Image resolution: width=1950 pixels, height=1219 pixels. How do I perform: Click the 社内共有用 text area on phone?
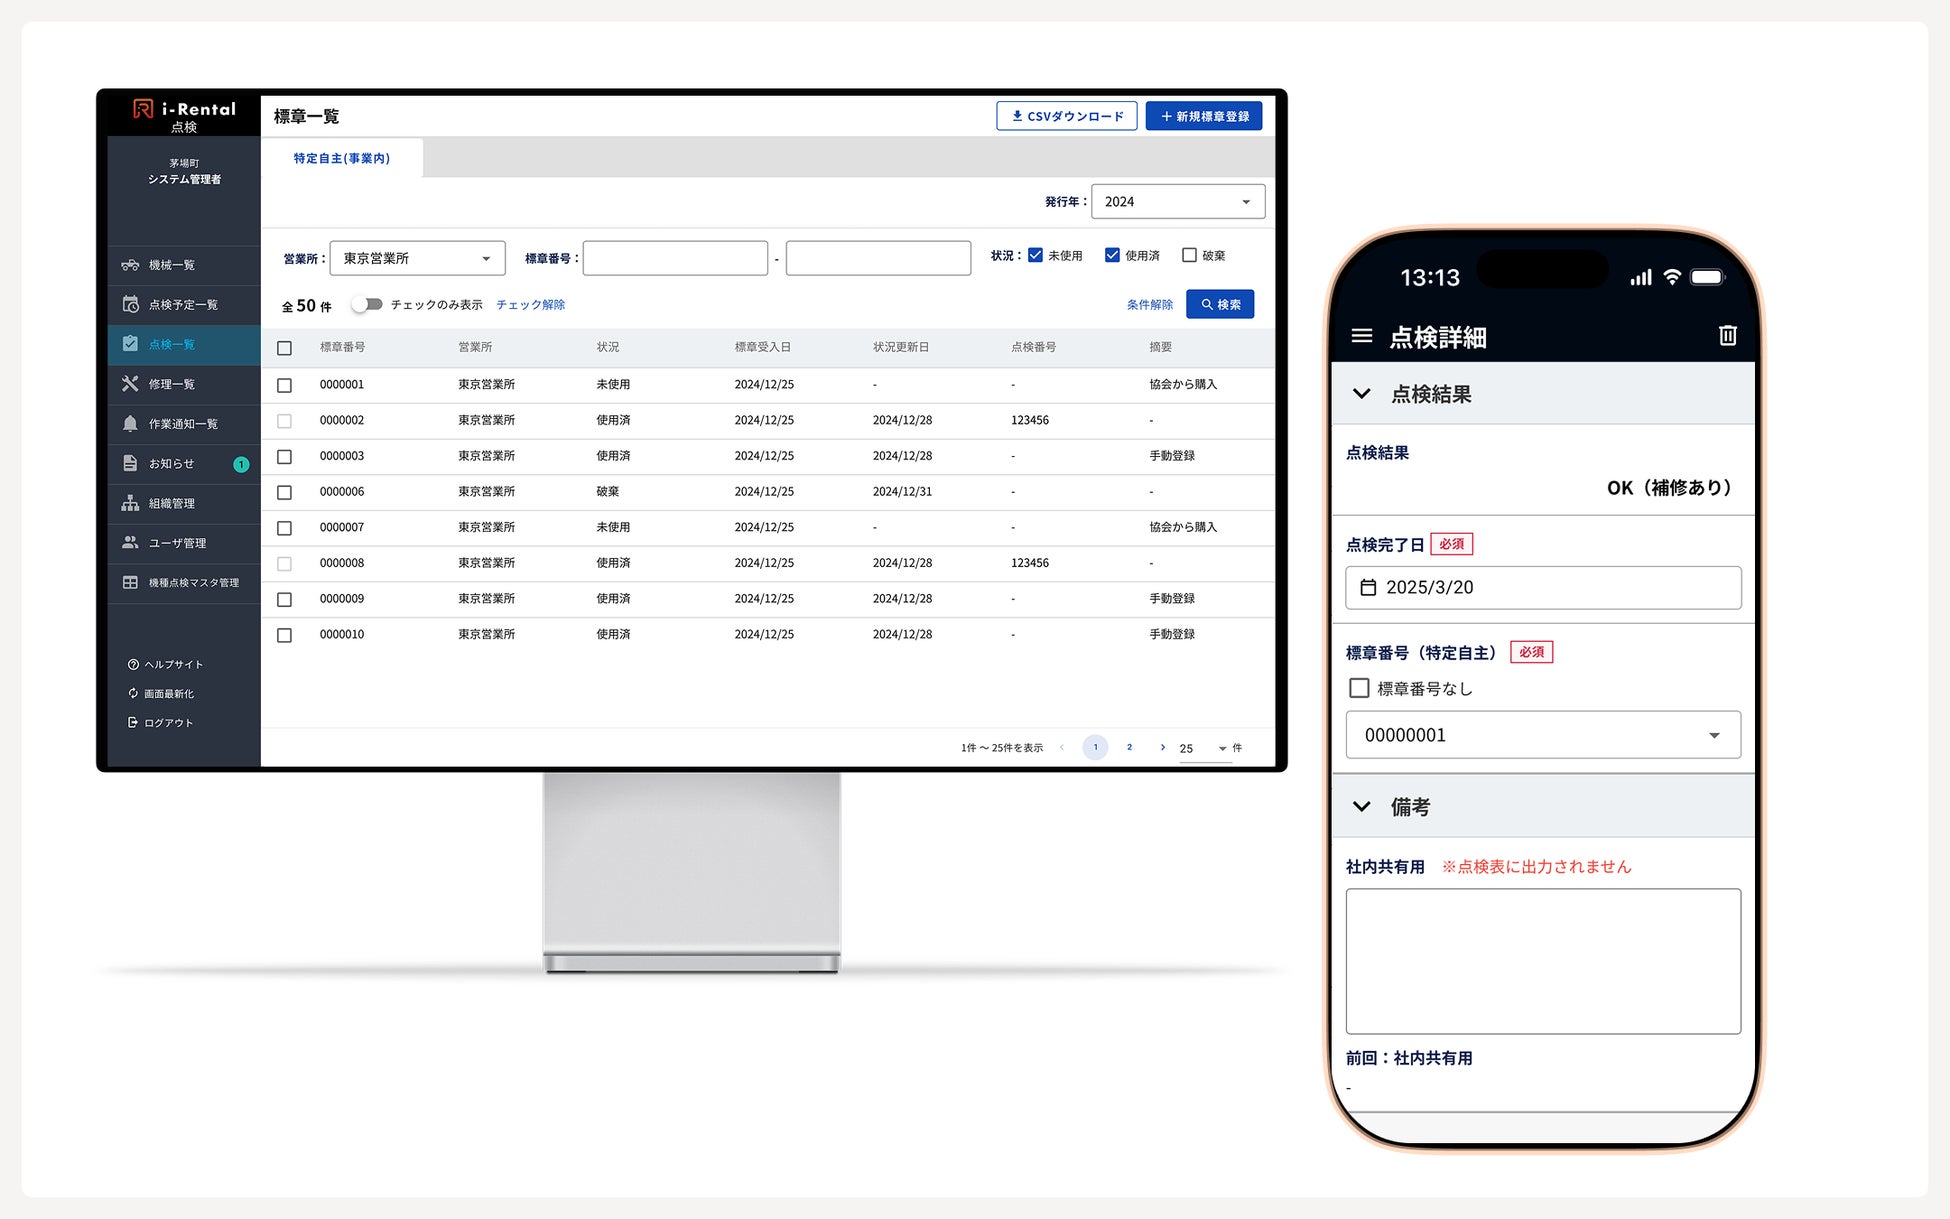(1542, 960)
